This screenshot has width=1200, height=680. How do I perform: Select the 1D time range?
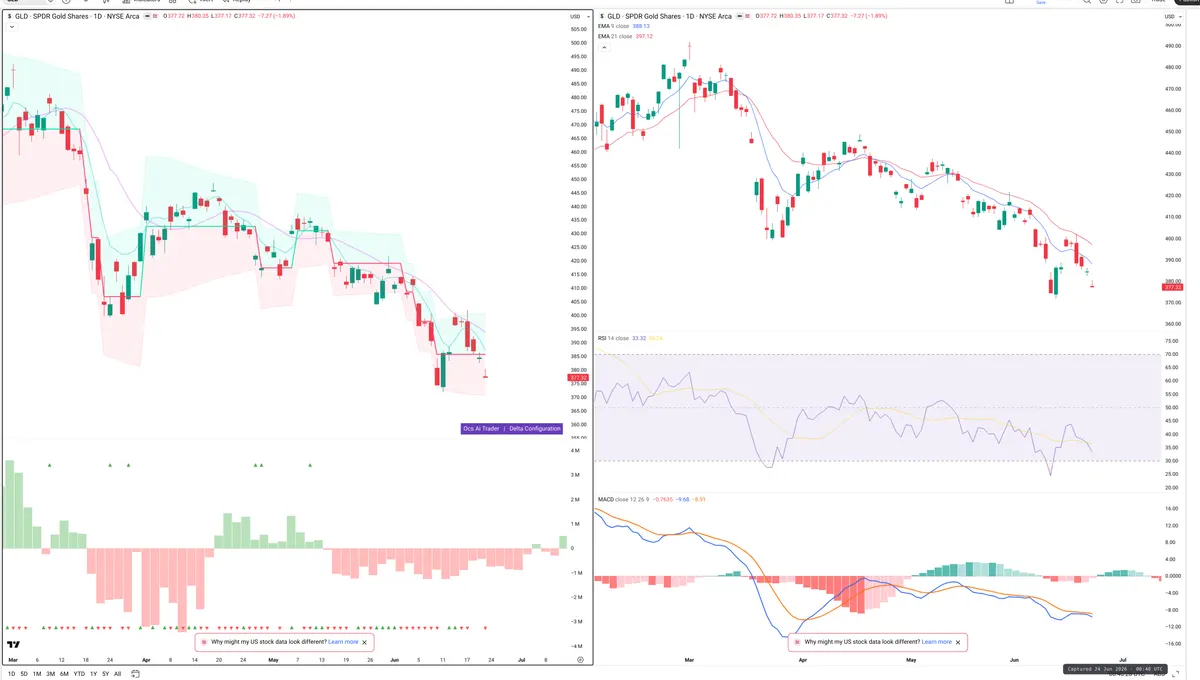(11, 674)
